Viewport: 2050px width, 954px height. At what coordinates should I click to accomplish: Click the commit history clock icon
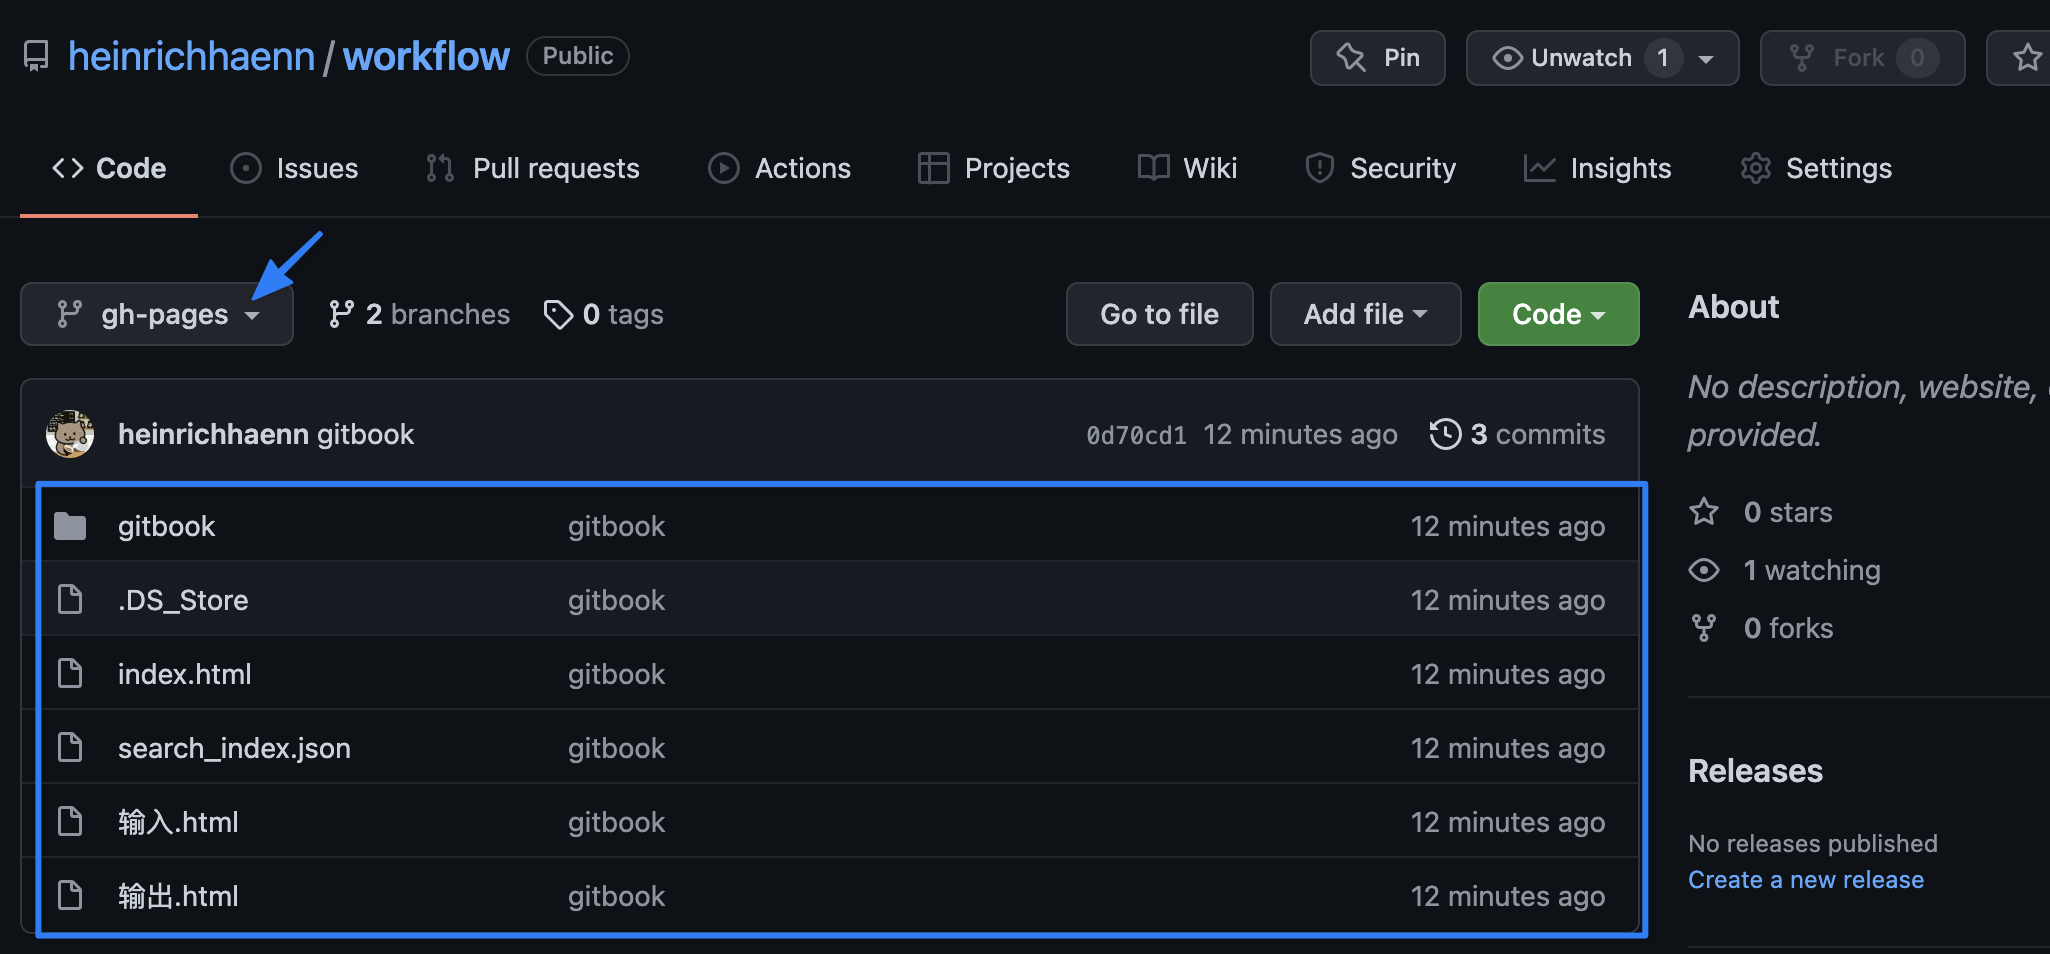1445,434
